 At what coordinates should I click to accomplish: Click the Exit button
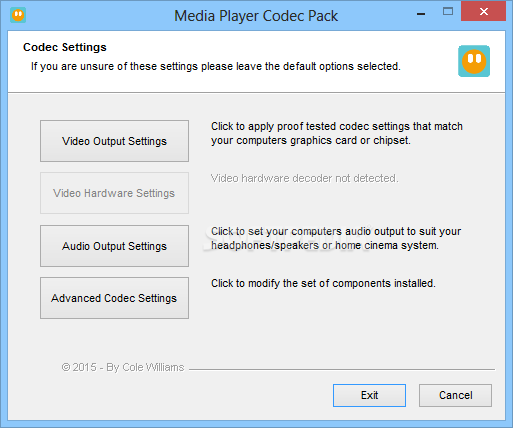tap(369, 395)
